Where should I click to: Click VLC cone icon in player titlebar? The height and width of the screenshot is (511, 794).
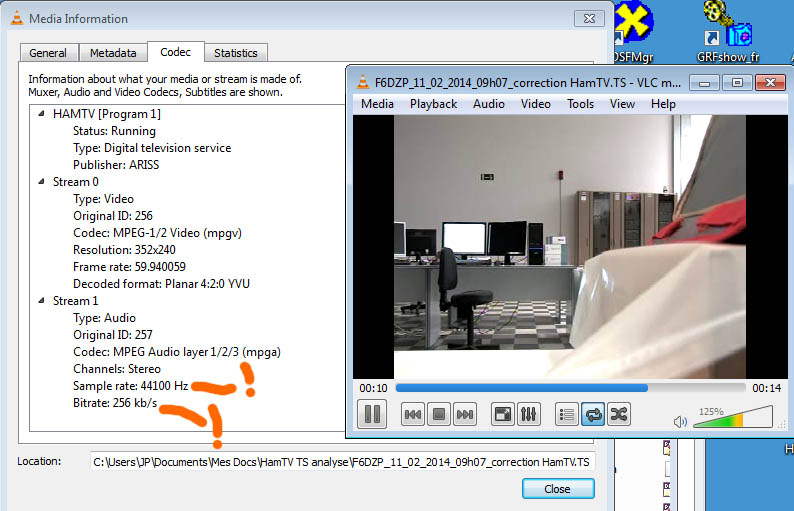363,82
